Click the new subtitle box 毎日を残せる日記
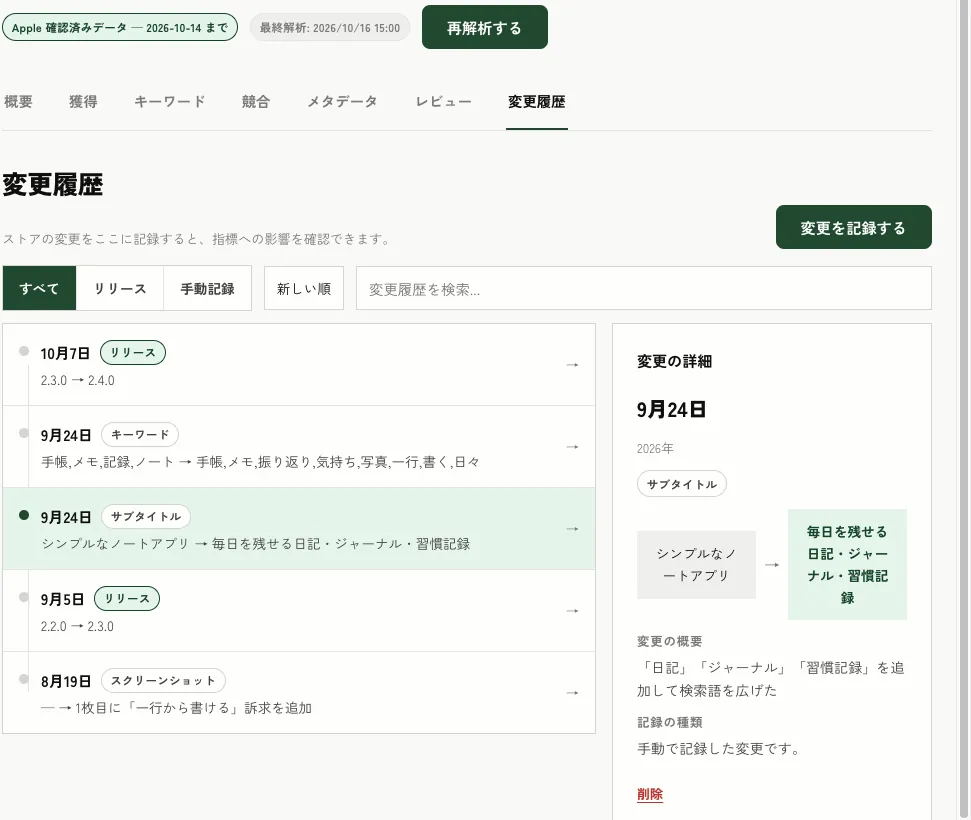 [x=847, y=565]
